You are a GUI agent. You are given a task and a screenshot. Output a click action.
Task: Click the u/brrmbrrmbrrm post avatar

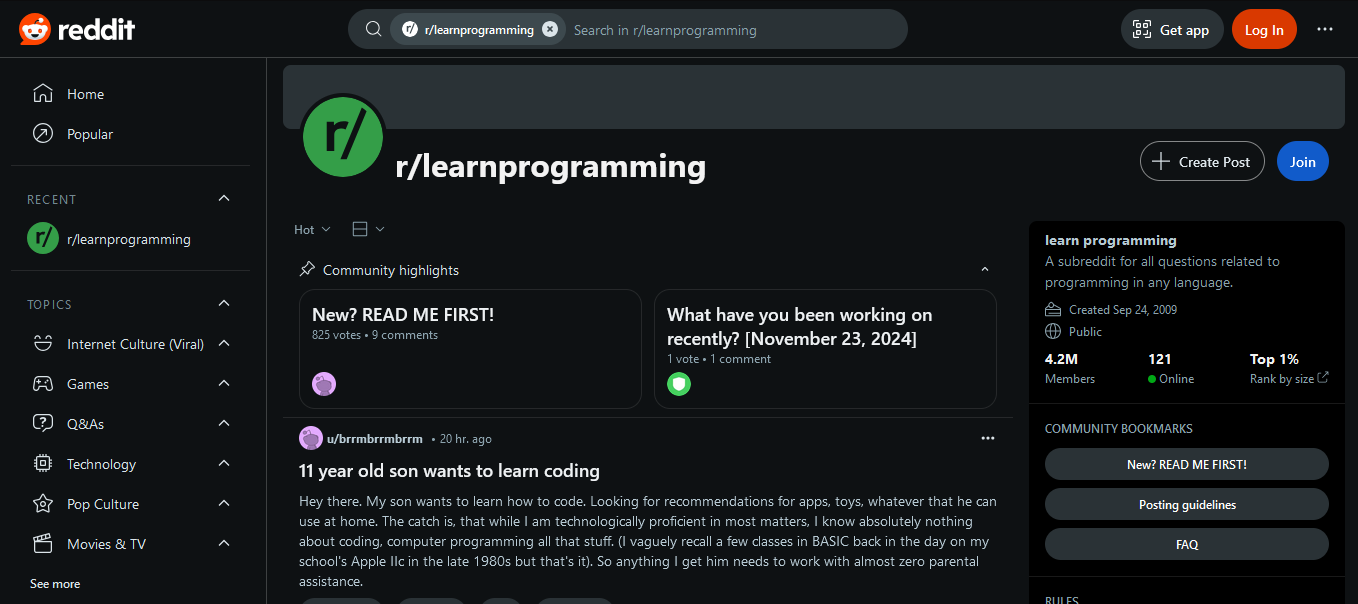(x=310, y=438)
